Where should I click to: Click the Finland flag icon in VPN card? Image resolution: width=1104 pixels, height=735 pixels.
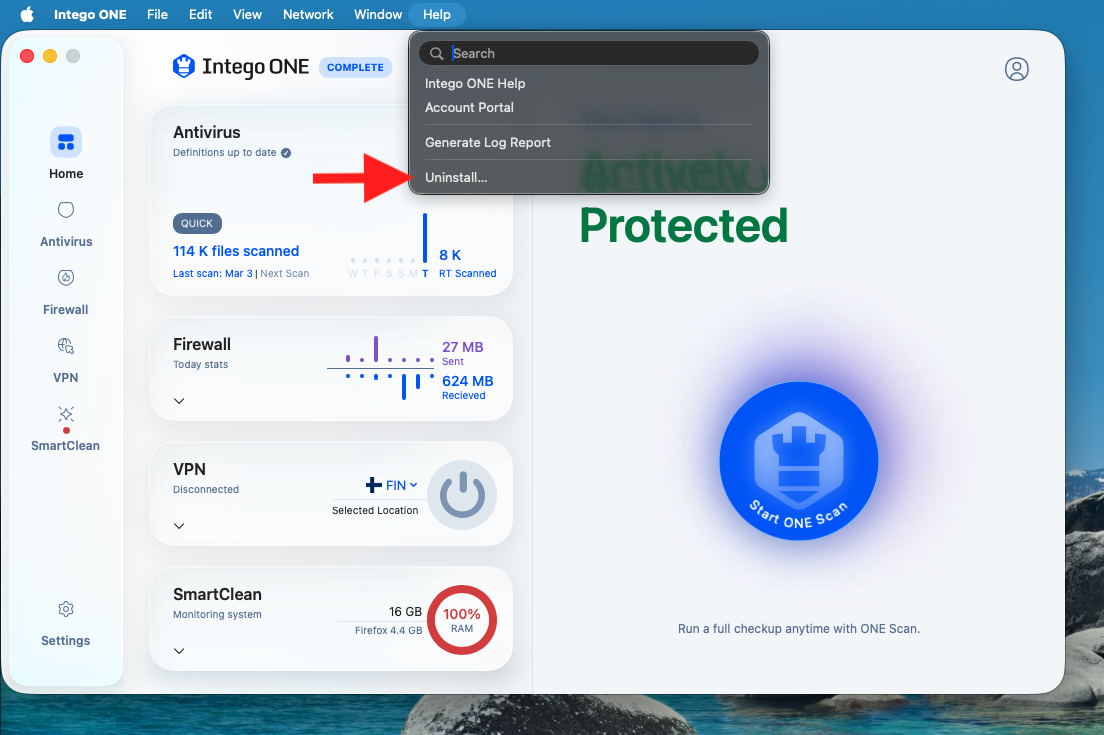[x=374, y=485]
